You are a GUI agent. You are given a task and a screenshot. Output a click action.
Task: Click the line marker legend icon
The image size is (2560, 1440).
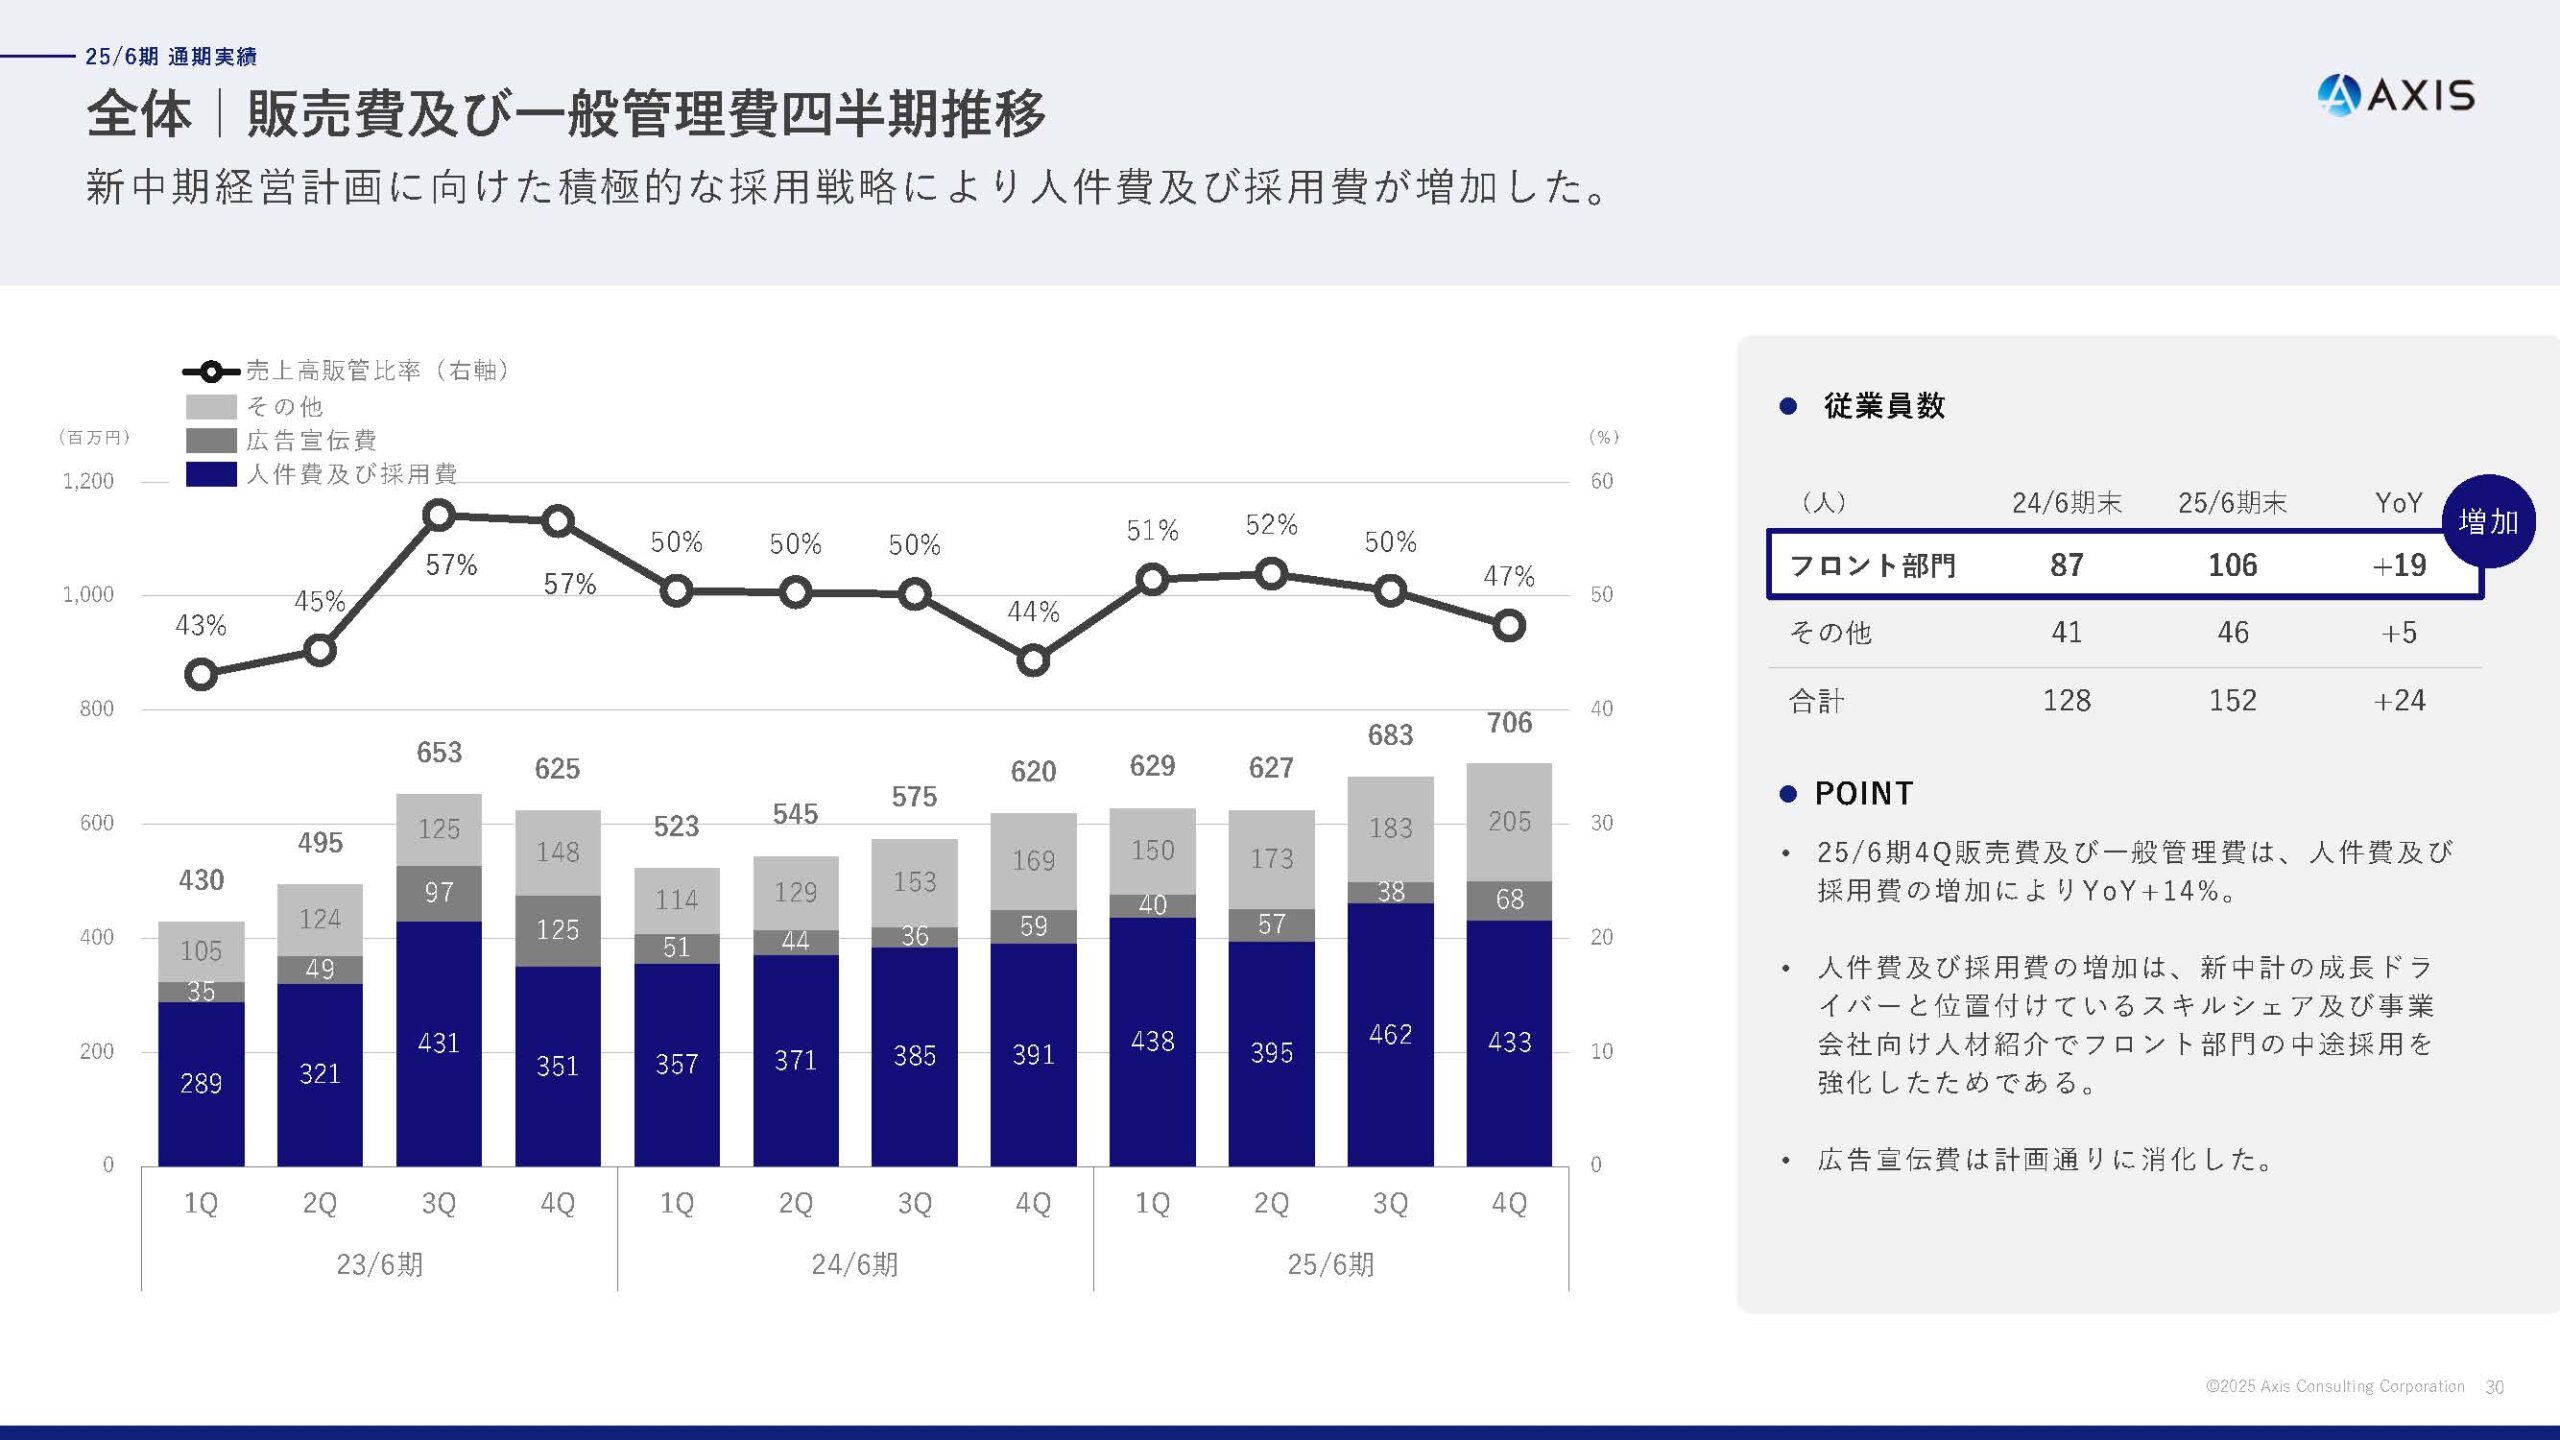(x=211, y=372)
